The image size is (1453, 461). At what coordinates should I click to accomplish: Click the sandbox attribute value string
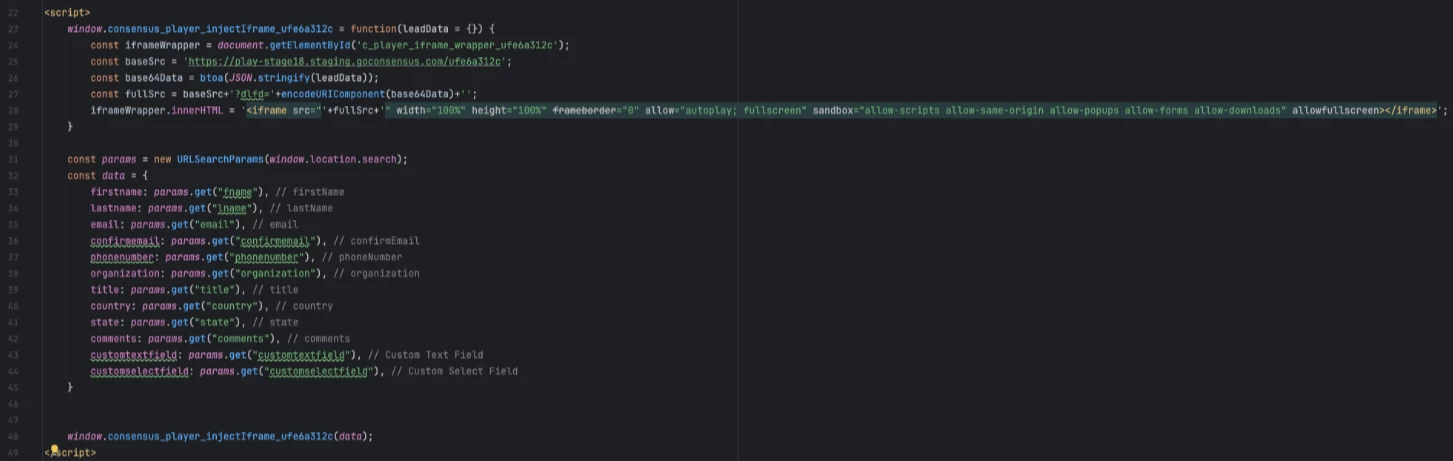pyautogui.click(x=1072, y=110)
